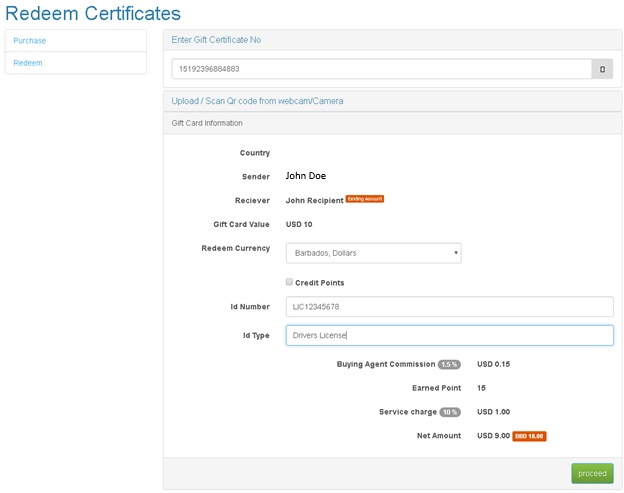Expand Upload / Scan Qr code panel
Screen dimensions: 624x493
click(x=257, y=101)
